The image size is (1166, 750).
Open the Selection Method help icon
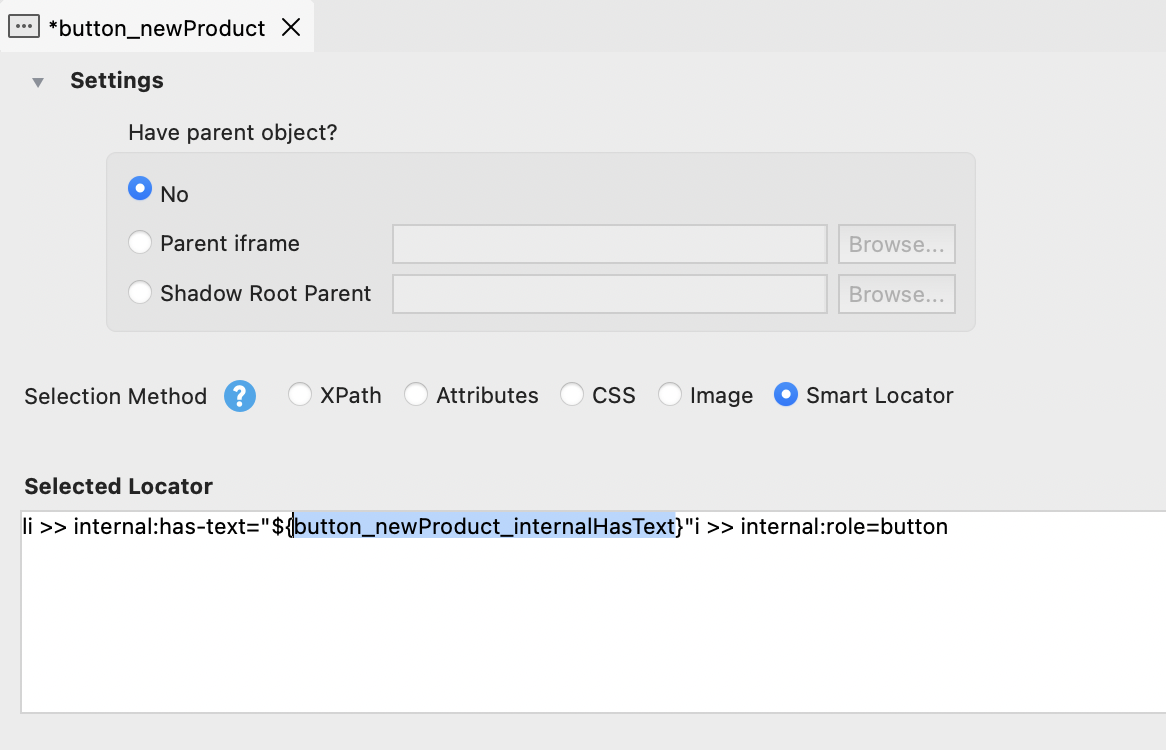pyautogui.click(x=240, y=396)
